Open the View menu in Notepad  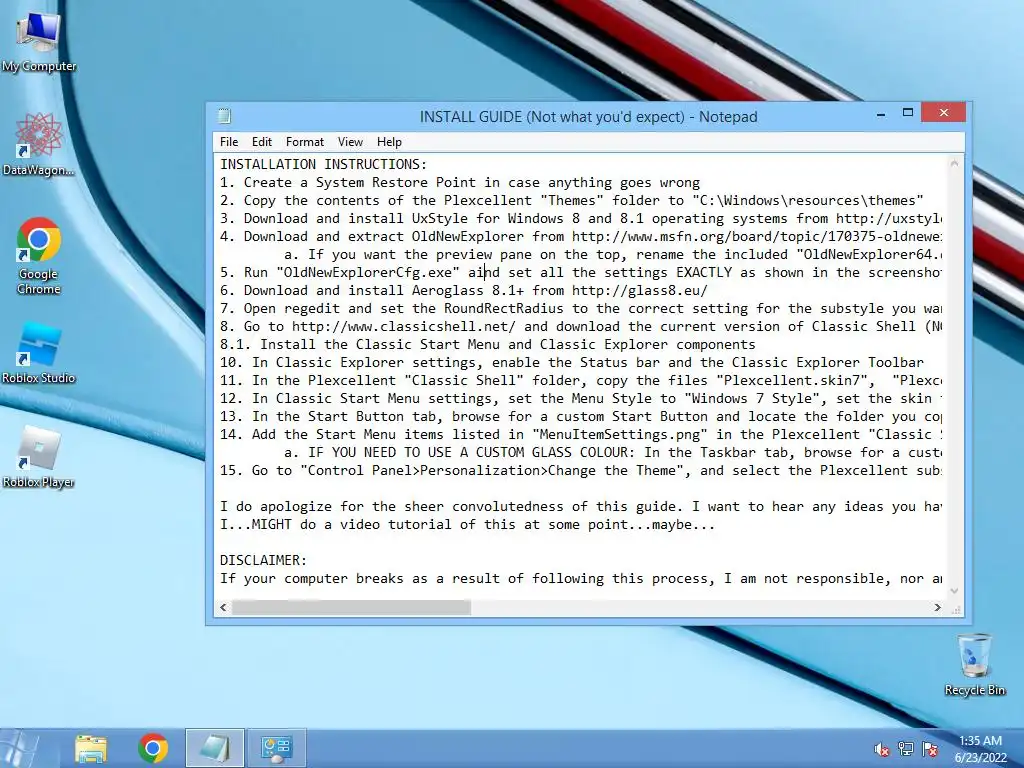(350, 142)
